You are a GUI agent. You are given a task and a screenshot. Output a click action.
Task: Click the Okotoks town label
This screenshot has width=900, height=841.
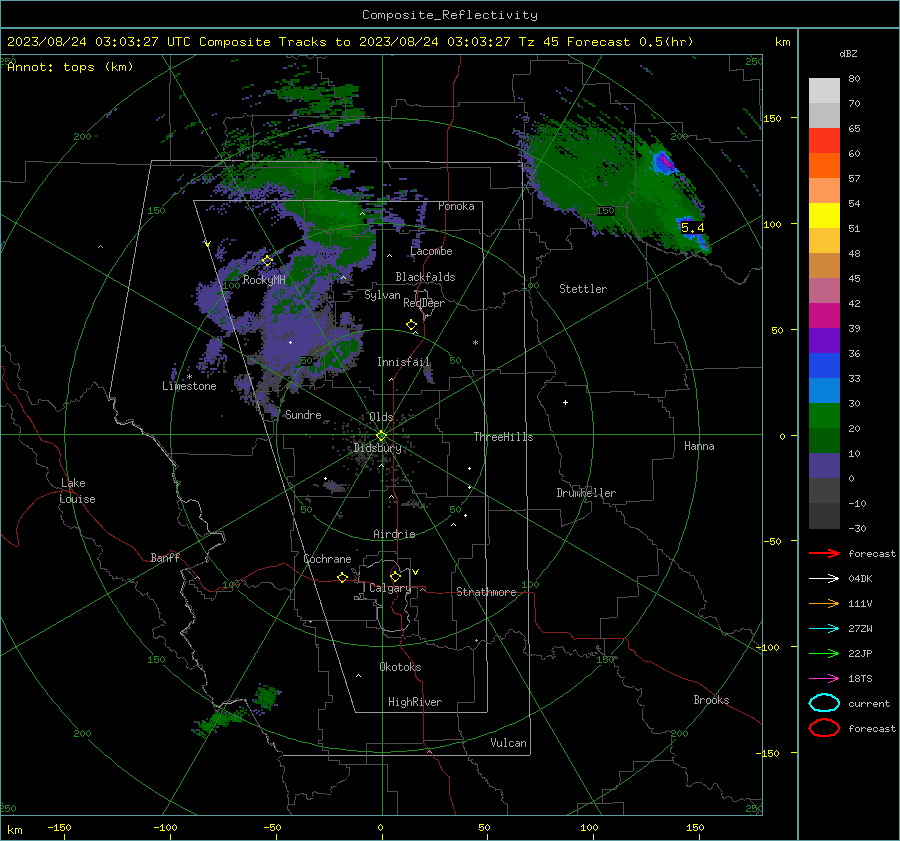pos(400,667)
